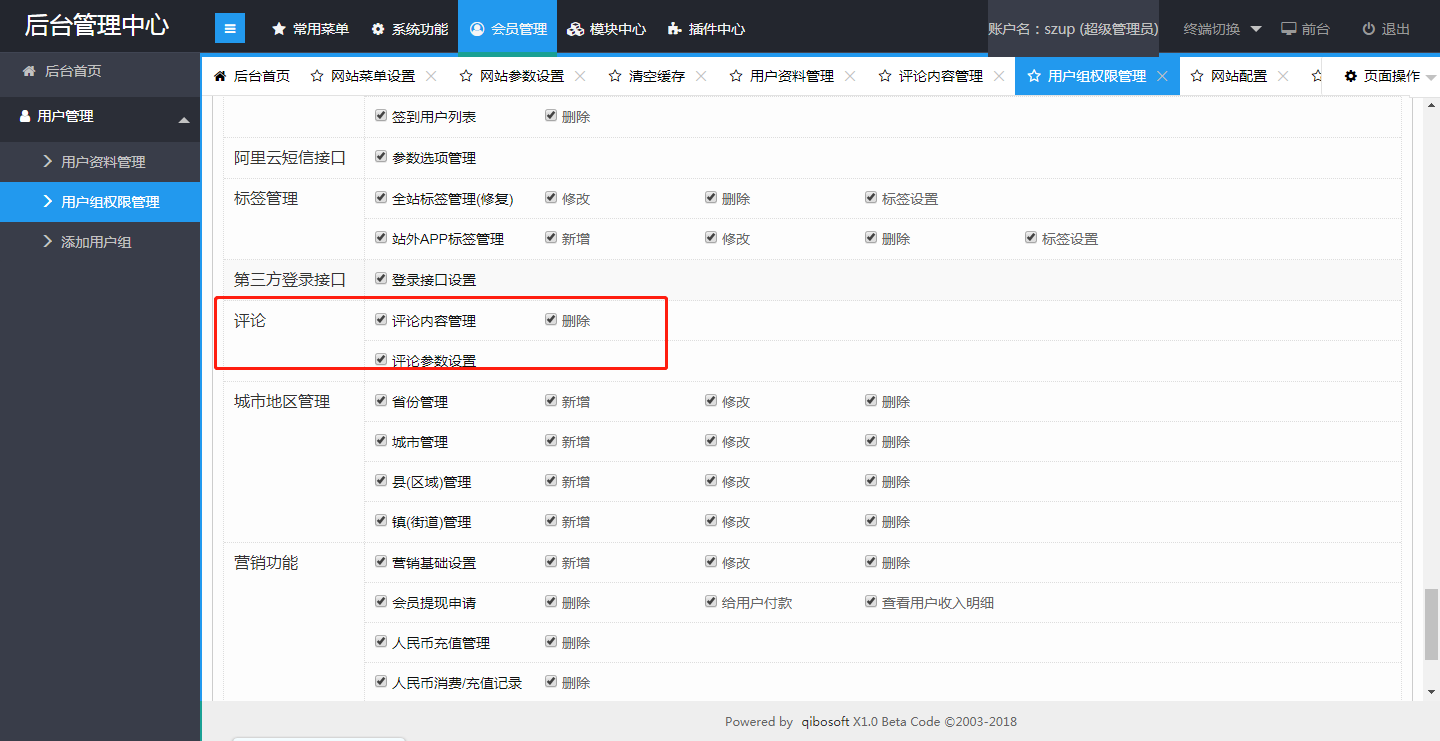This screenshot has width=1440, height=741.
Task: Click the vertical scrollbar thumb
Action: pyautogui.click(x=1431, y=624)
